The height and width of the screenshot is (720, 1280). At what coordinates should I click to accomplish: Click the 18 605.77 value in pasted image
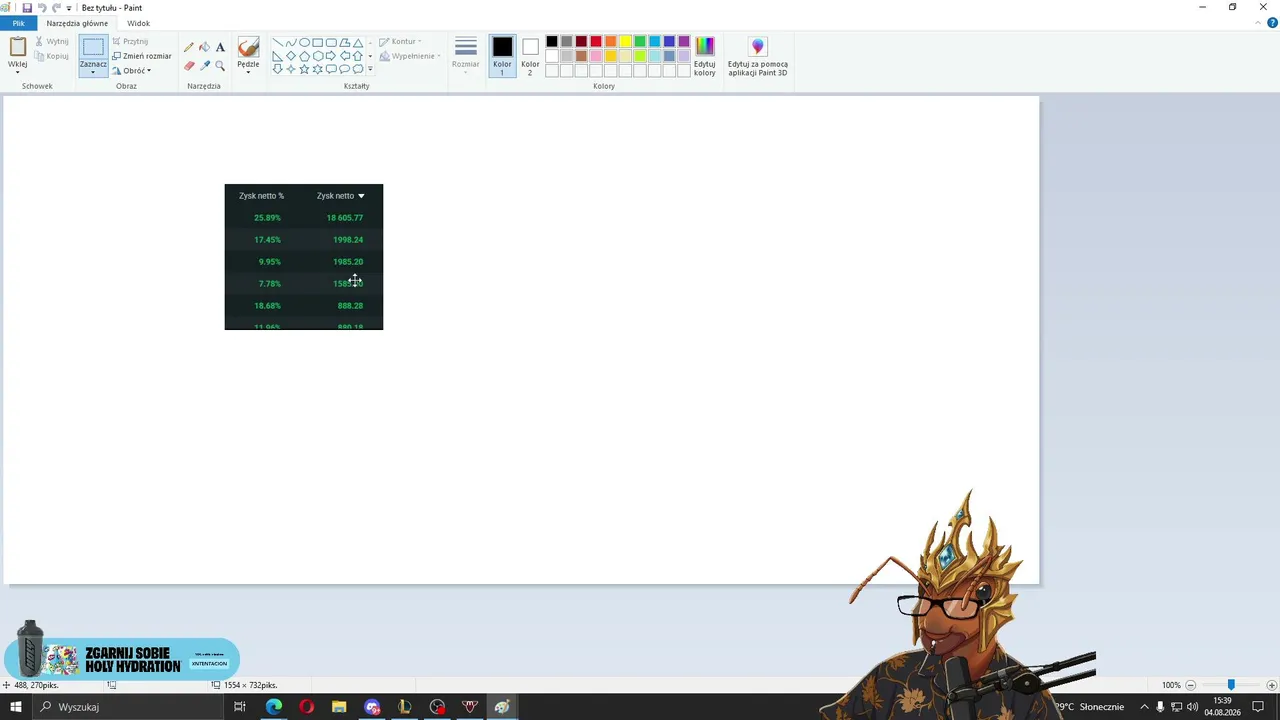[345, 218]
